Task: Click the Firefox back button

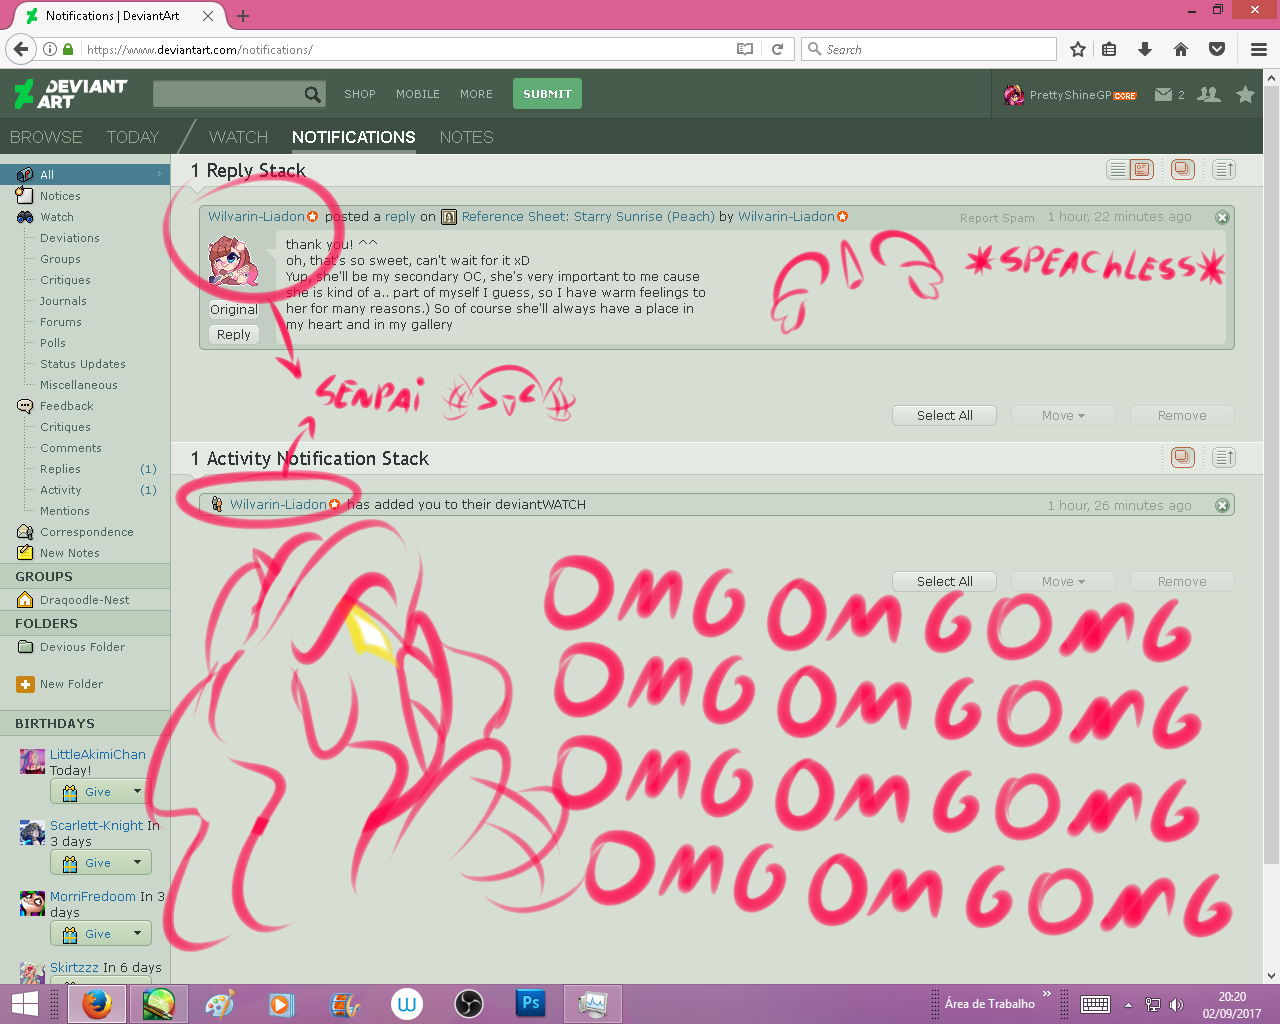Action: click(21, 49)
